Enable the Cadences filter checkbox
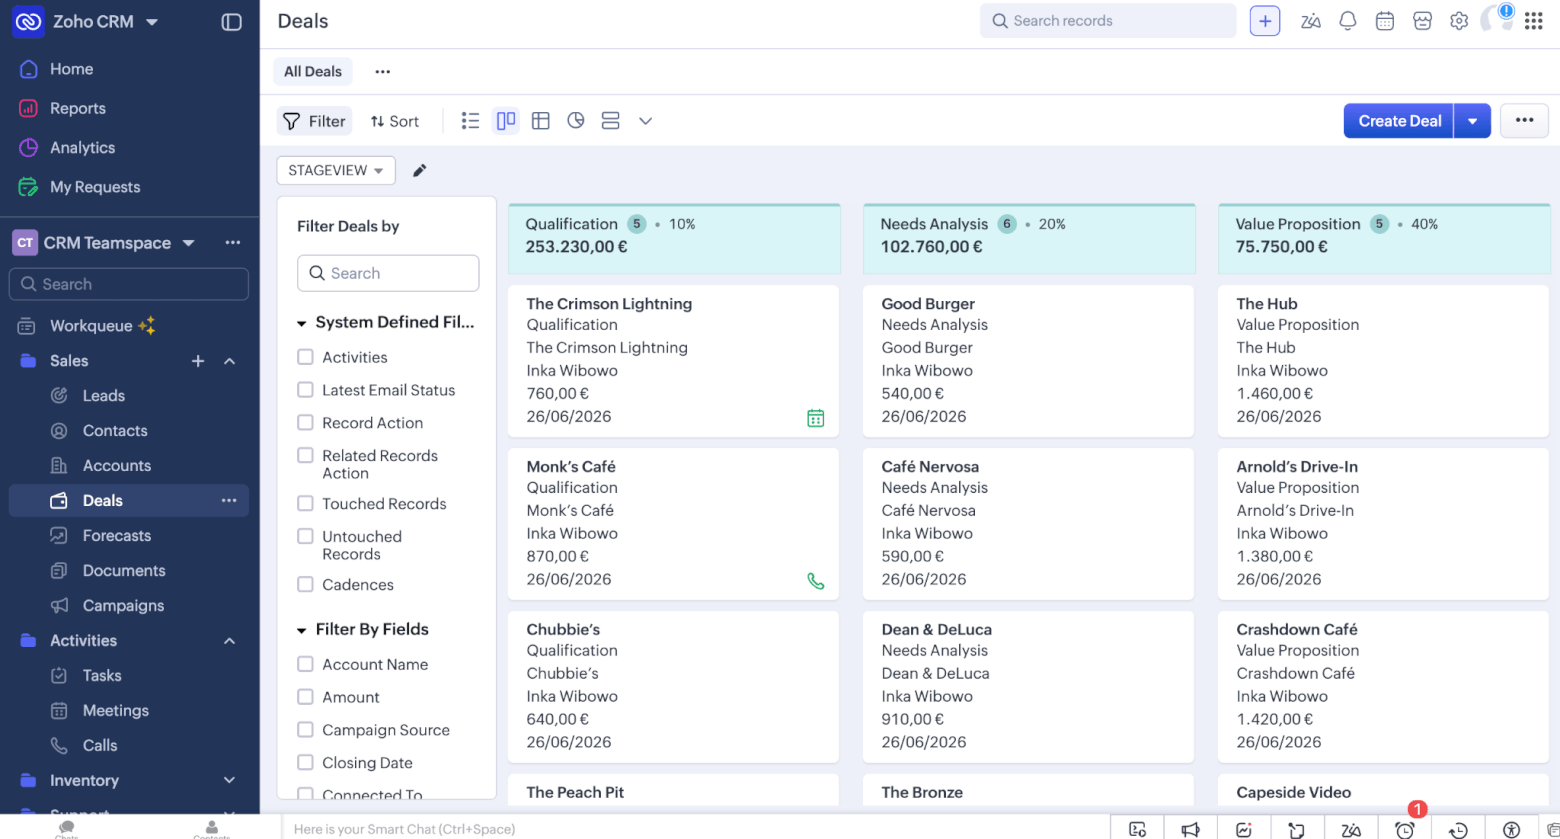Screen dimensions: 1560x839 coord(306,585)
